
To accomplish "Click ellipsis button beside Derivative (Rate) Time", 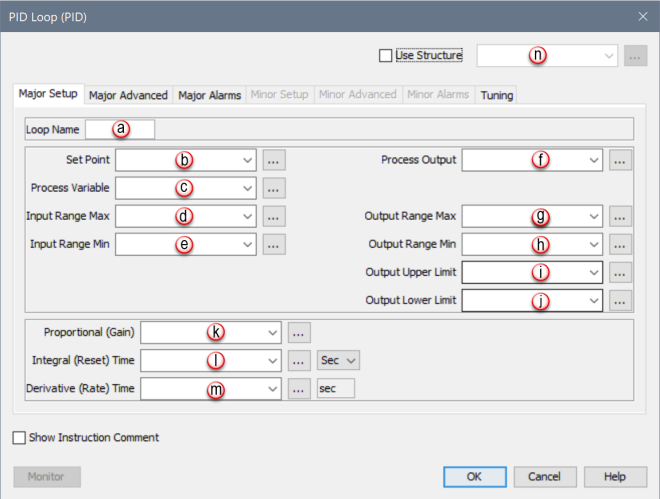I will 299,389.
